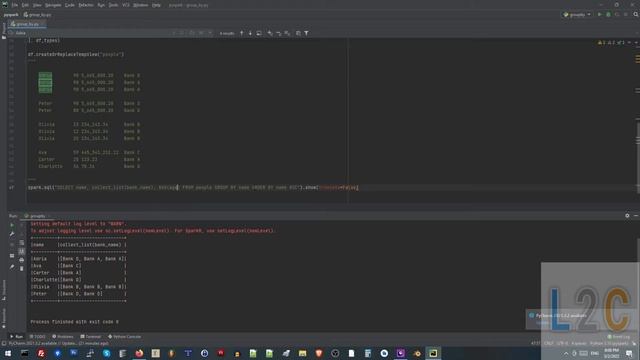The height and width of the screenshot is (360, 640).
Task: Open the File menu
Action: [x=15, y=5]
